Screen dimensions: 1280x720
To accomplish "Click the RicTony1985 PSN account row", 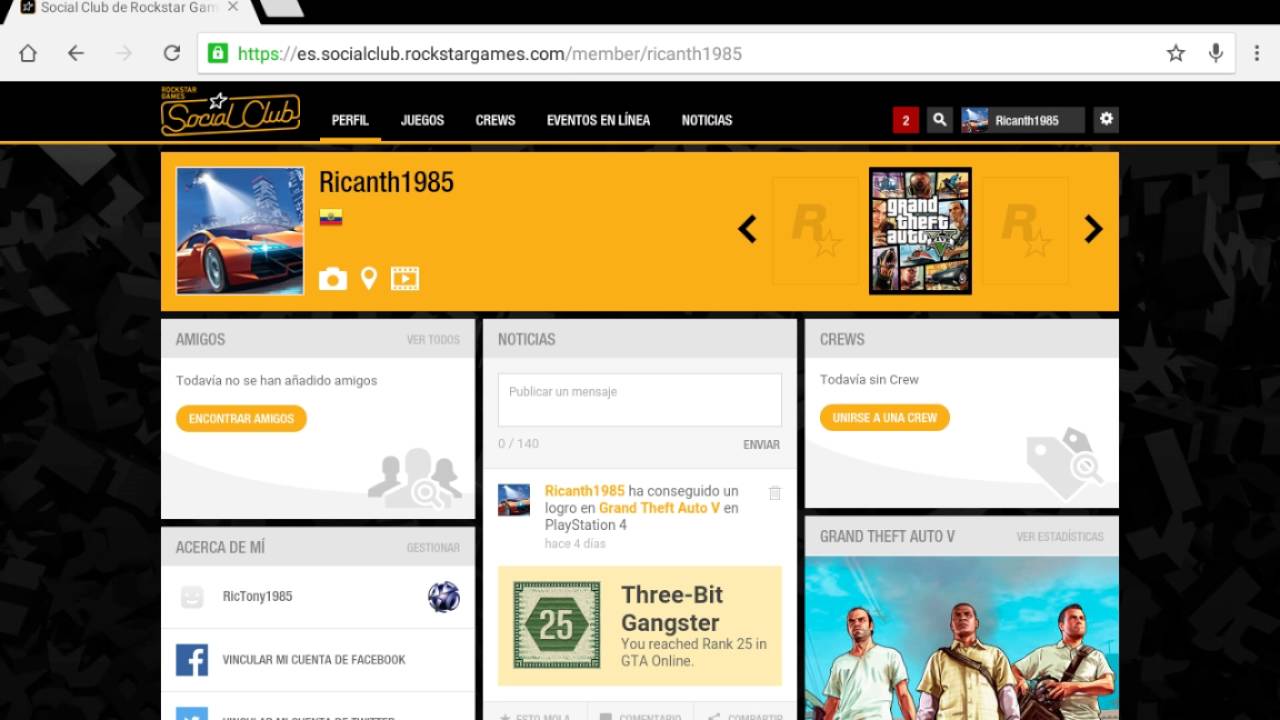I will (318, 597).
